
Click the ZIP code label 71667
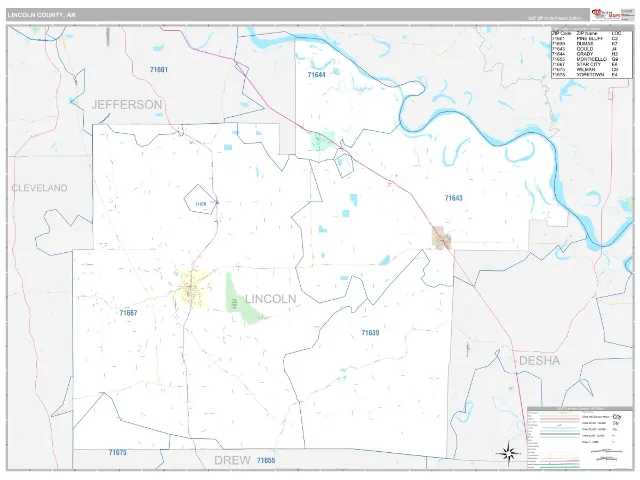point(128,313)
